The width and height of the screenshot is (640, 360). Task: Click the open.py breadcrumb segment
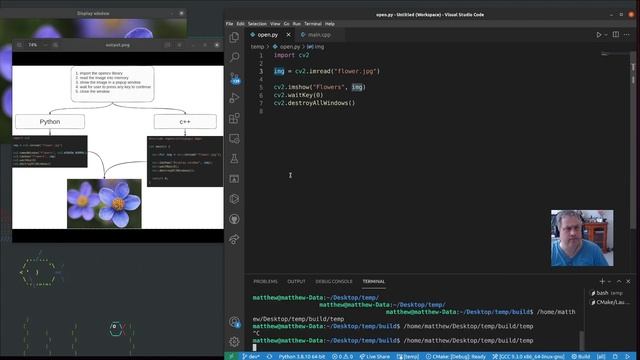tap(287, 47)
